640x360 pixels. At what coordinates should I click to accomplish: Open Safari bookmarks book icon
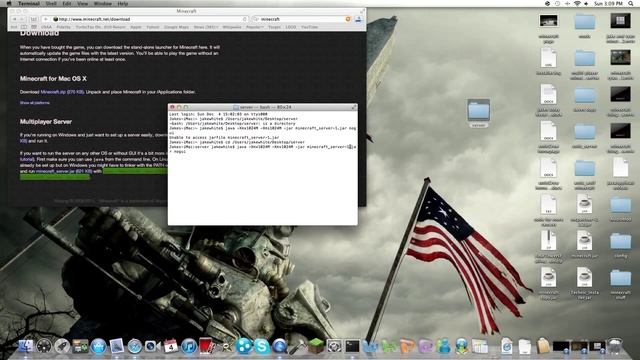tap(24, 27)
